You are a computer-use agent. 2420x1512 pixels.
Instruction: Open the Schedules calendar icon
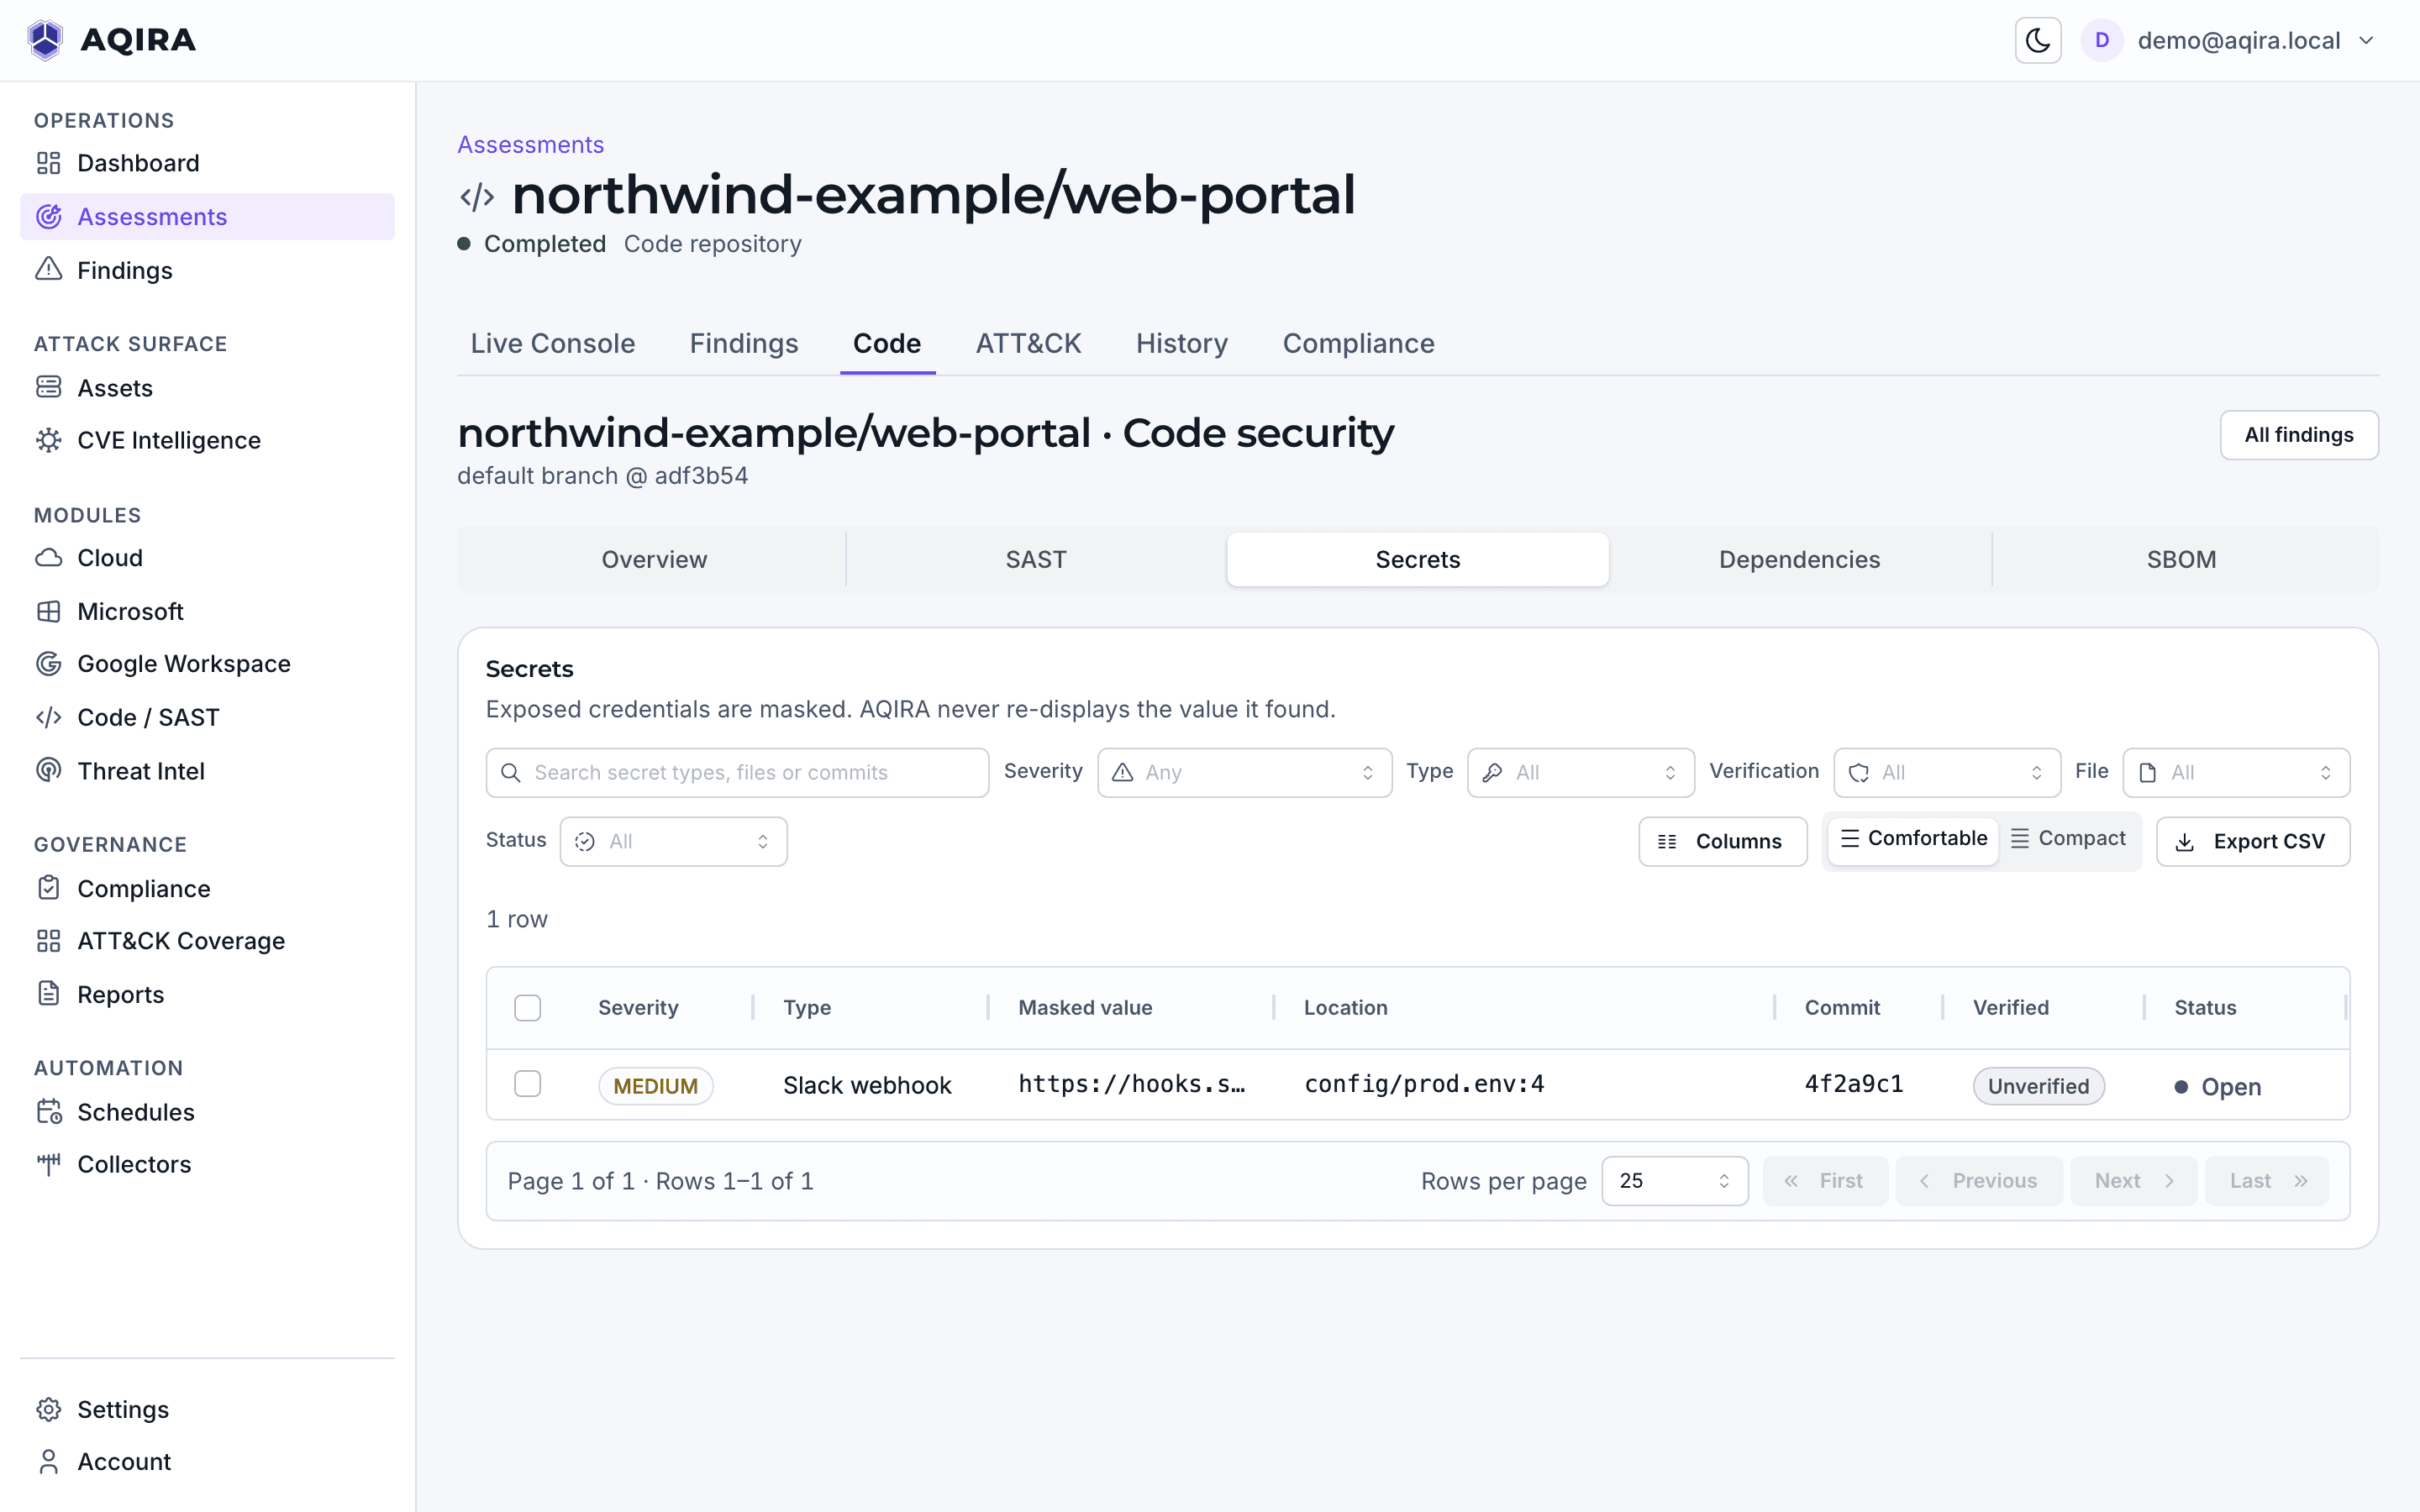(x=48, y=1111)
